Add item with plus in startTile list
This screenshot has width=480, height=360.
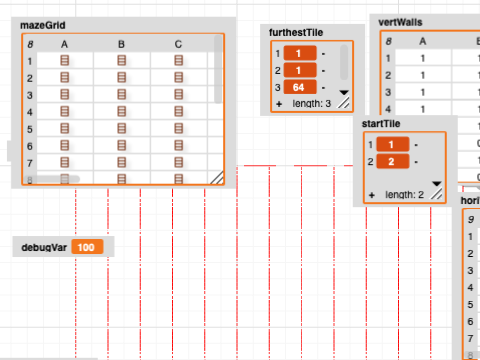(x=372, y=195)
